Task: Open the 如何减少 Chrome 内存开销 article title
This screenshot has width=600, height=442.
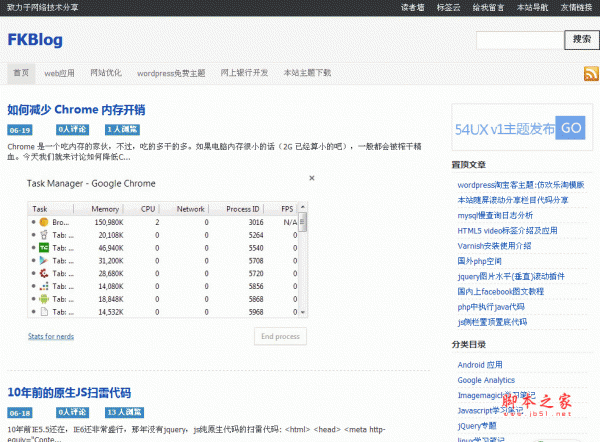Action: (76, 110)
